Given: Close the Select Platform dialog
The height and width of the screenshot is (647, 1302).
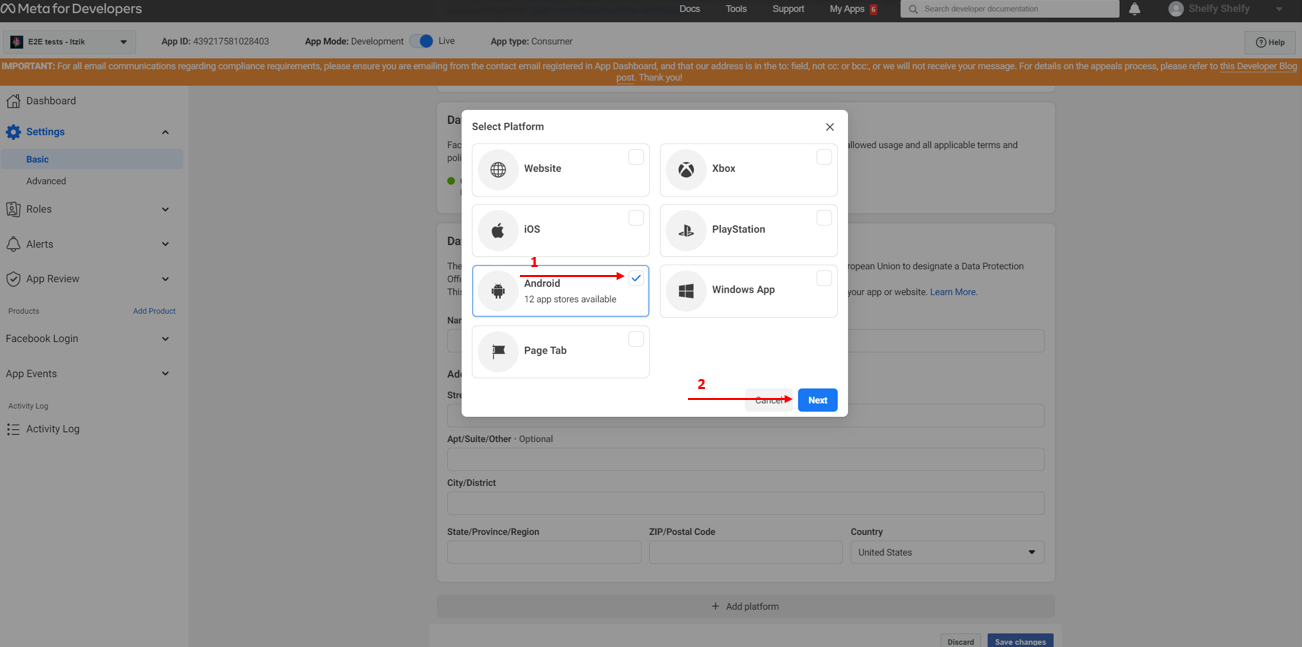Looking at the screenshot, I should click(829, 127).
